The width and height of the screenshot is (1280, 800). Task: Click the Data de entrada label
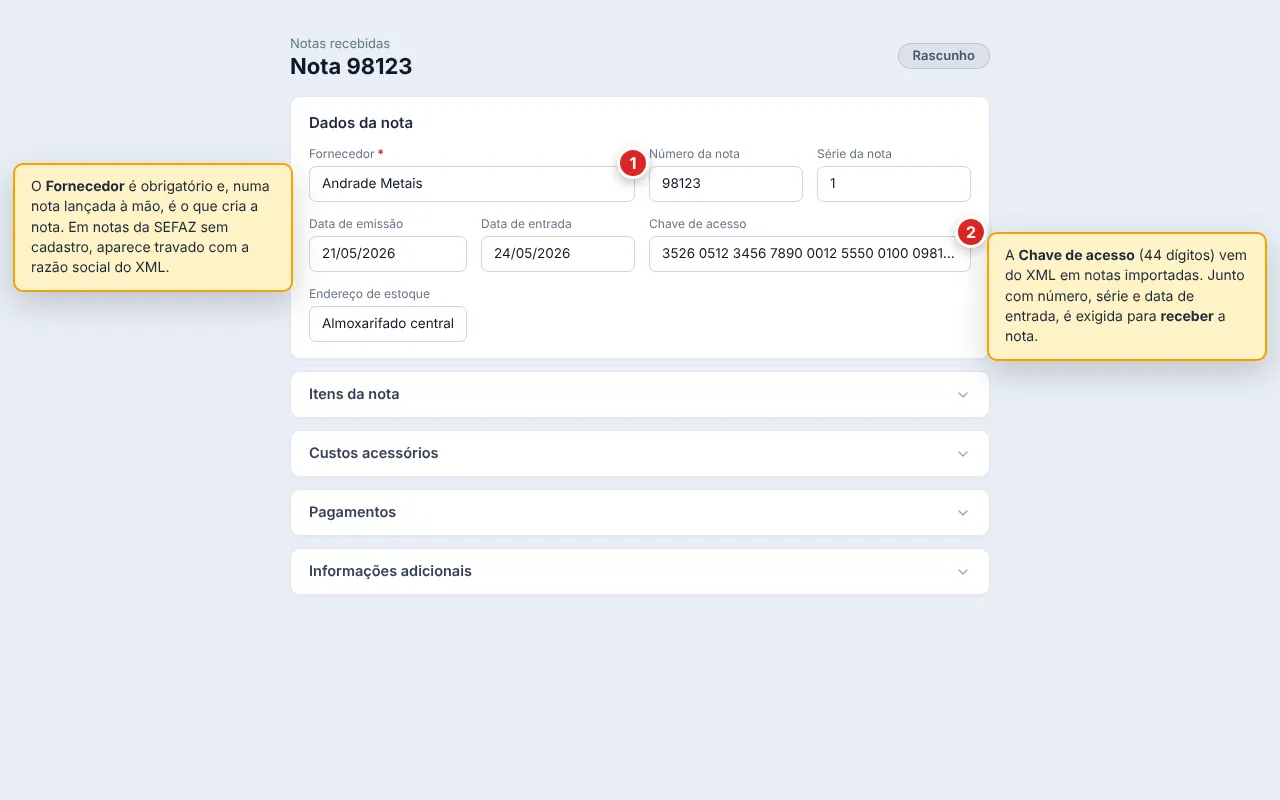pyautogui.click(x=526, y=224)
